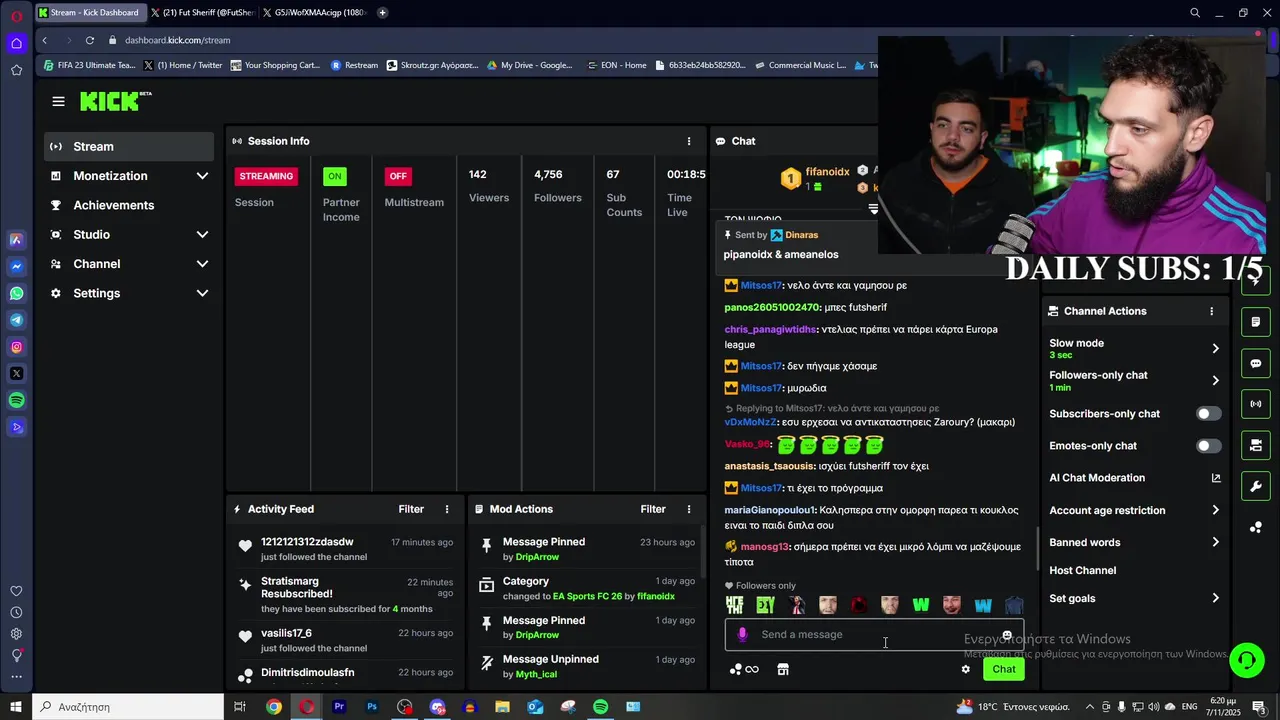Click the broadcast signal icon in right rail
This screenshot has height=720, width=1280.
[x=1256, y=404]
